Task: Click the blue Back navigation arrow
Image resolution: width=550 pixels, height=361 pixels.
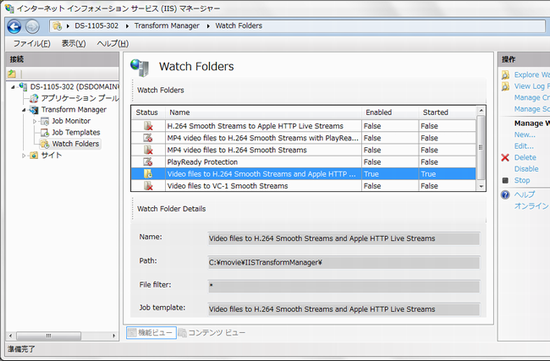Action: [x=14, y=27]
